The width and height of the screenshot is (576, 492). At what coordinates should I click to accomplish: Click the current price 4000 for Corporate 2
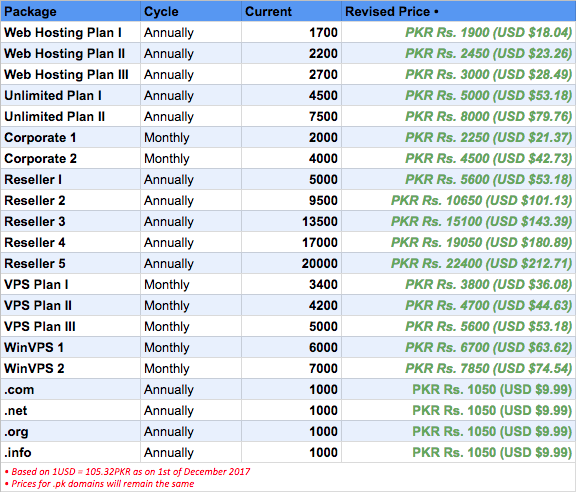click(x=323, y=158)
